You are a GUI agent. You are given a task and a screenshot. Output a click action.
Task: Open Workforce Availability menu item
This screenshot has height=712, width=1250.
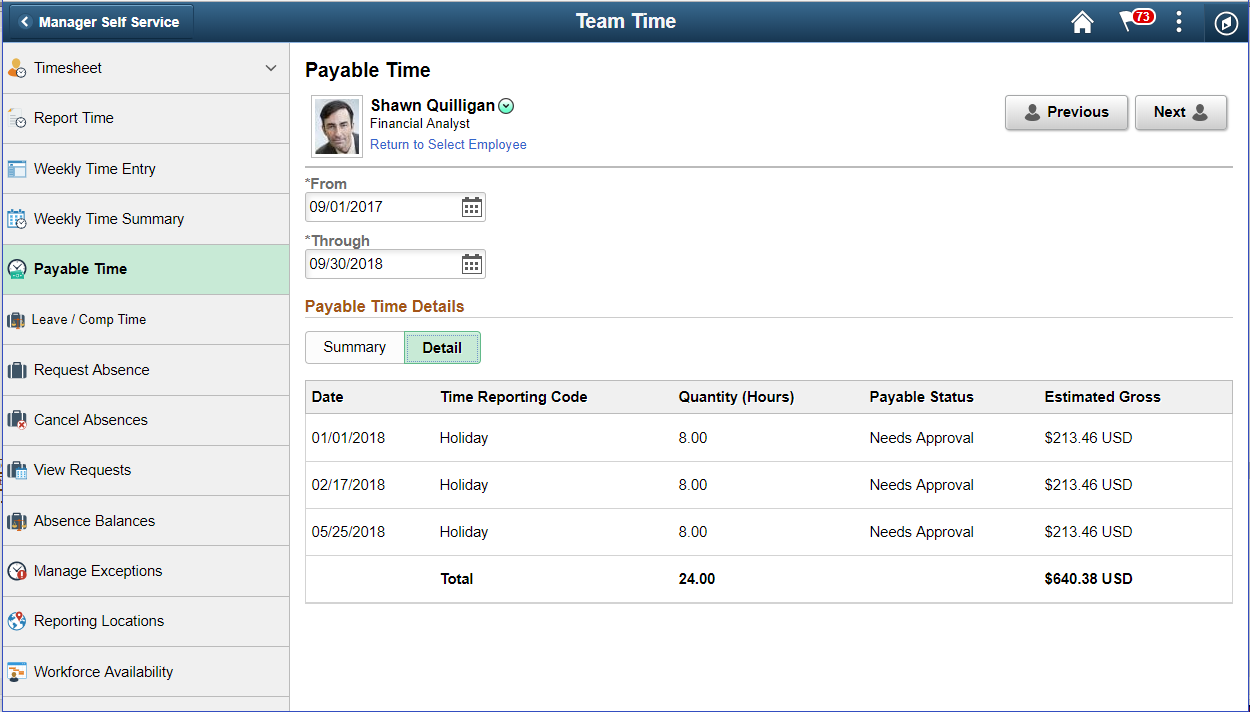tap(146, 672)
